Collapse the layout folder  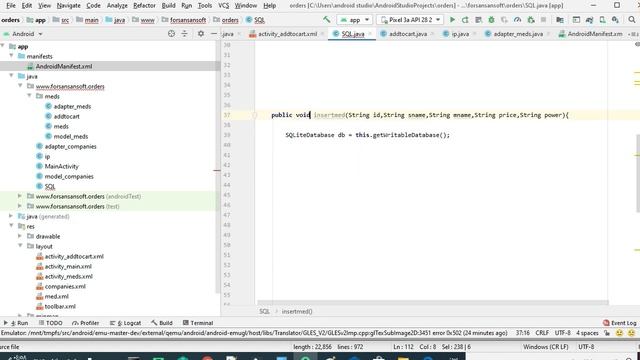coord(20,246)
